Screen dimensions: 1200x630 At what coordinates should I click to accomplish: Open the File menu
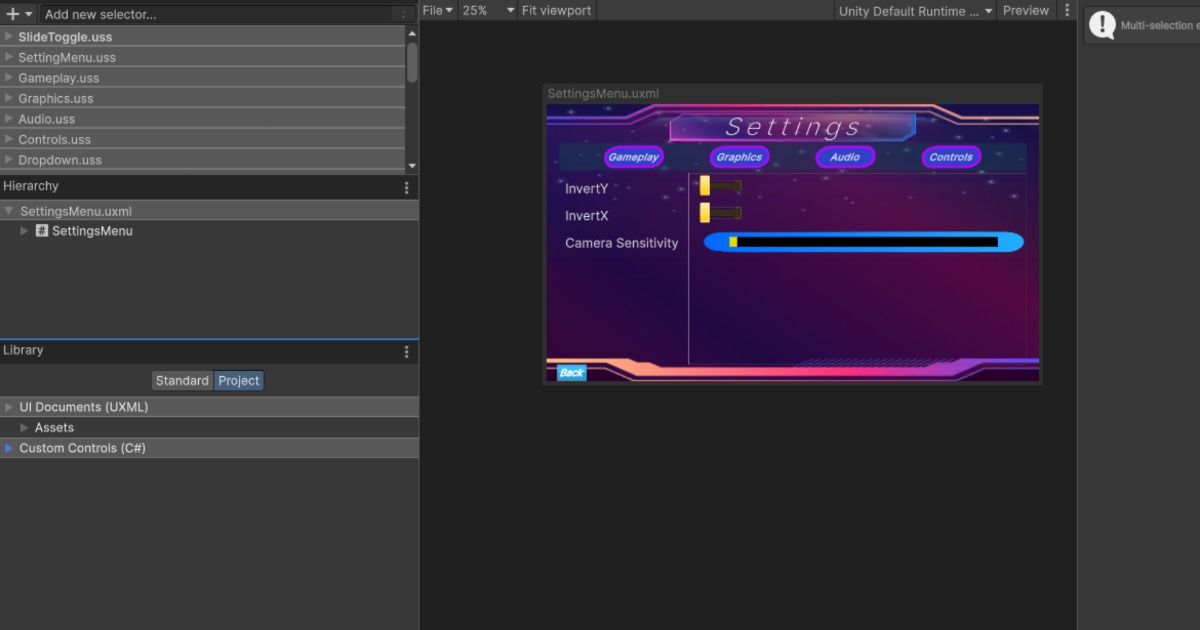[x=434, y=10]
